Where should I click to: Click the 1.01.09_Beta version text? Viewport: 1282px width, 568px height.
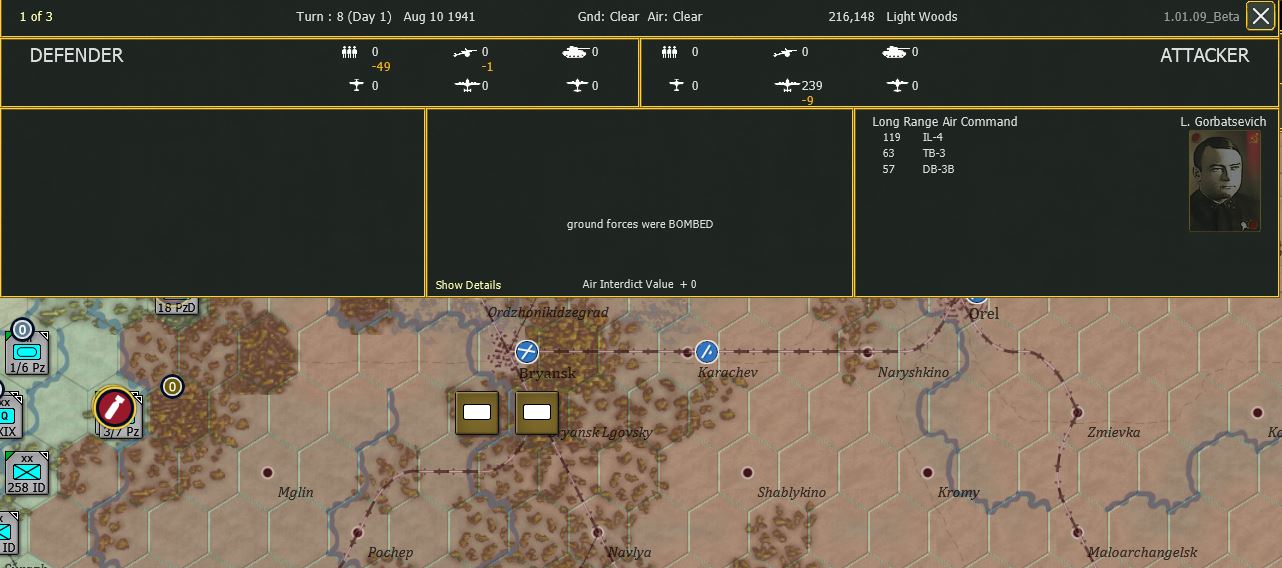coord(1201,18)
